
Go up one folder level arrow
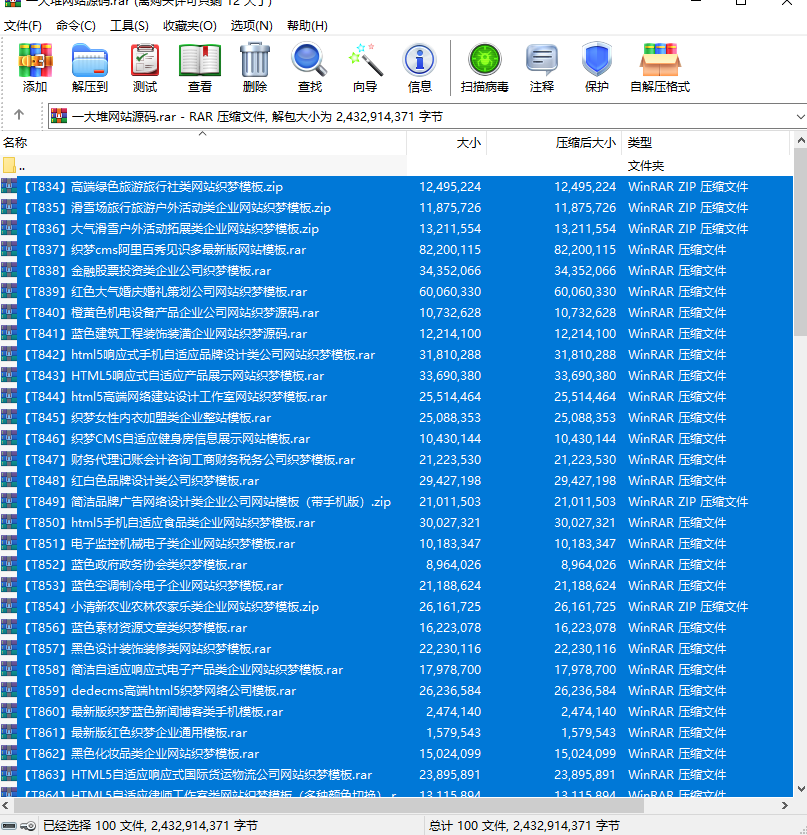point(19,114)
